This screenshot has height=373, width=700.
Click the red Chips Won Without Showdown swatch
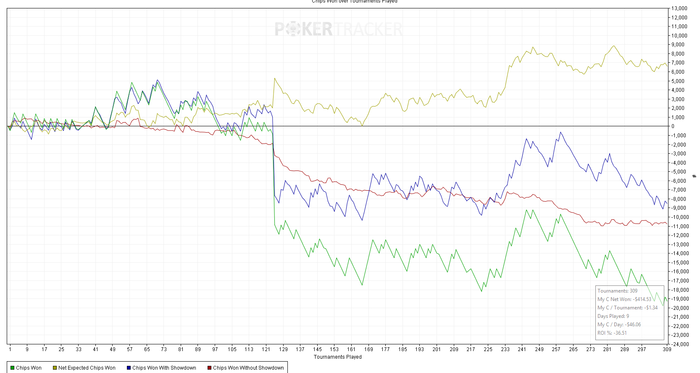209,368
